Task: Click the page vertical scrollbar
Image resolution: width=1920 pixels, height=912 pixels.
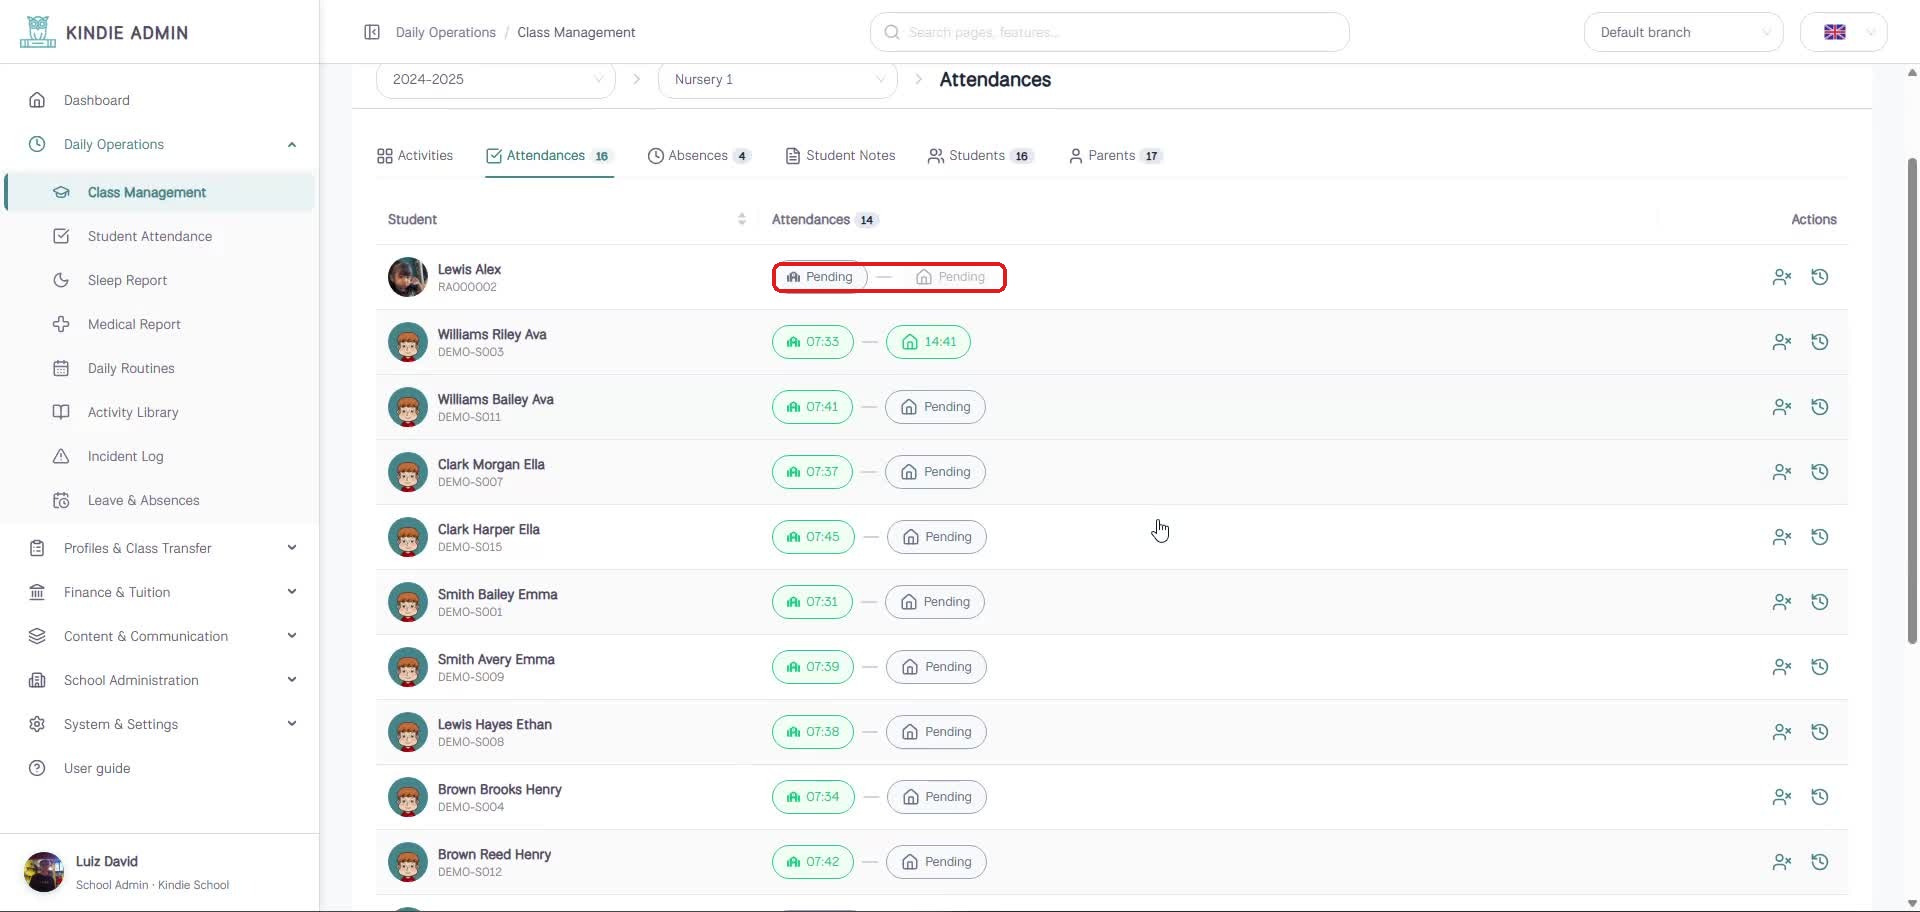Action: 1912,400
